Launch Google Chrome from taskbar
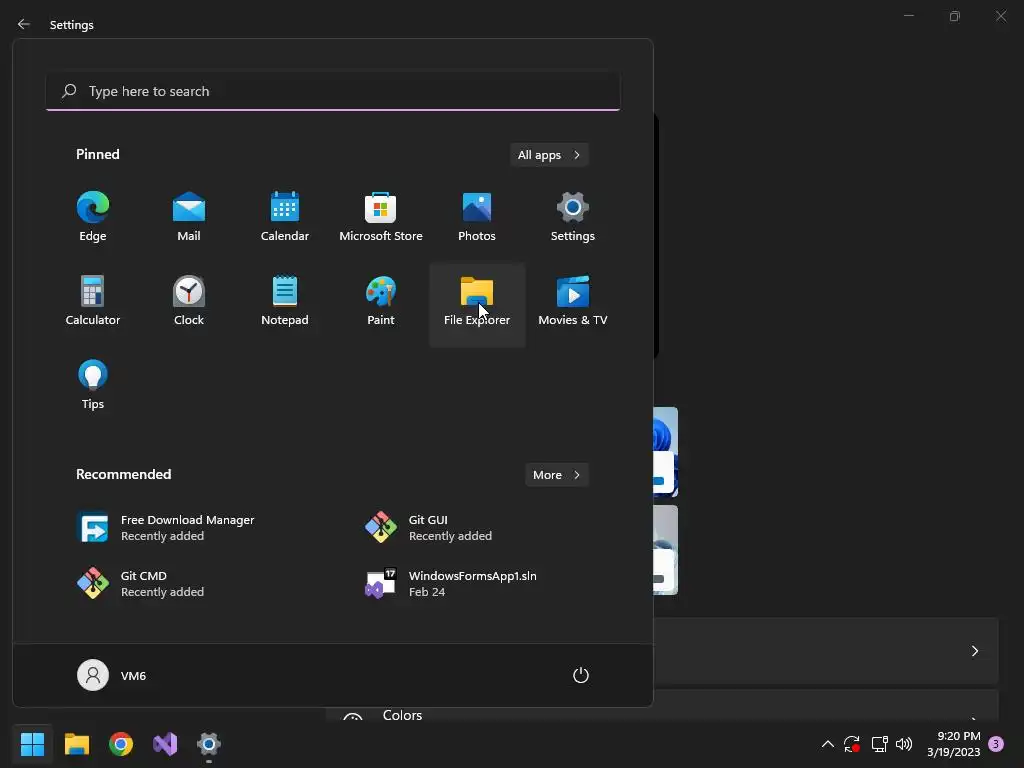Screen dimensions: 1024x768 (x=121, y=744)
